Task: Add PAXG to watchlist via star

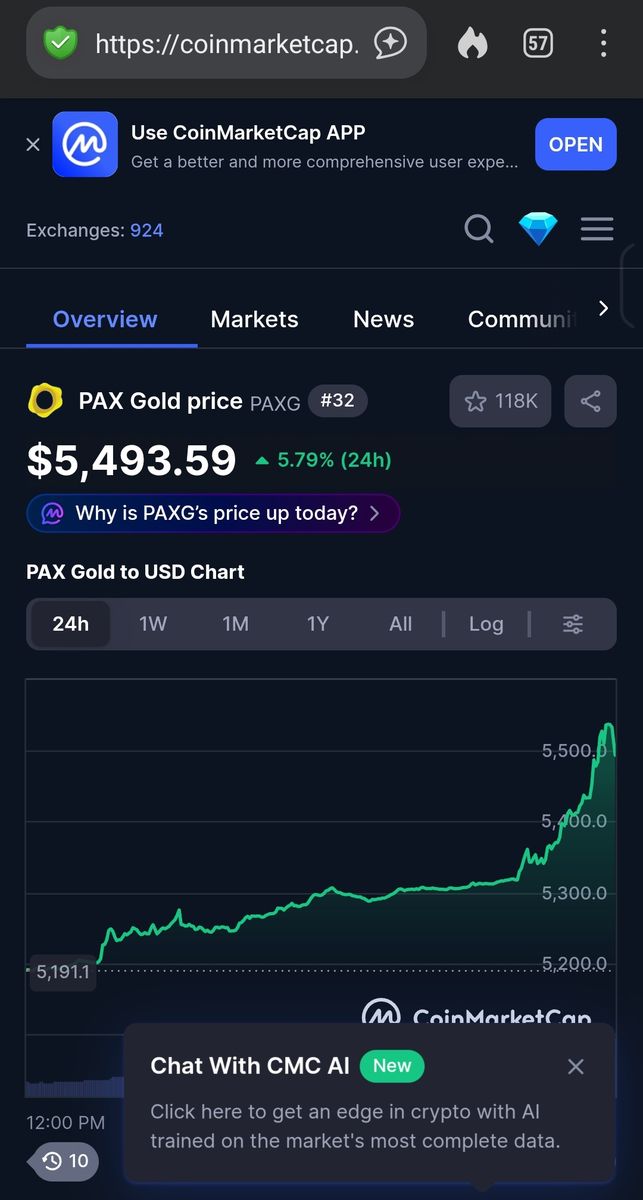Action: coord(500,401)
